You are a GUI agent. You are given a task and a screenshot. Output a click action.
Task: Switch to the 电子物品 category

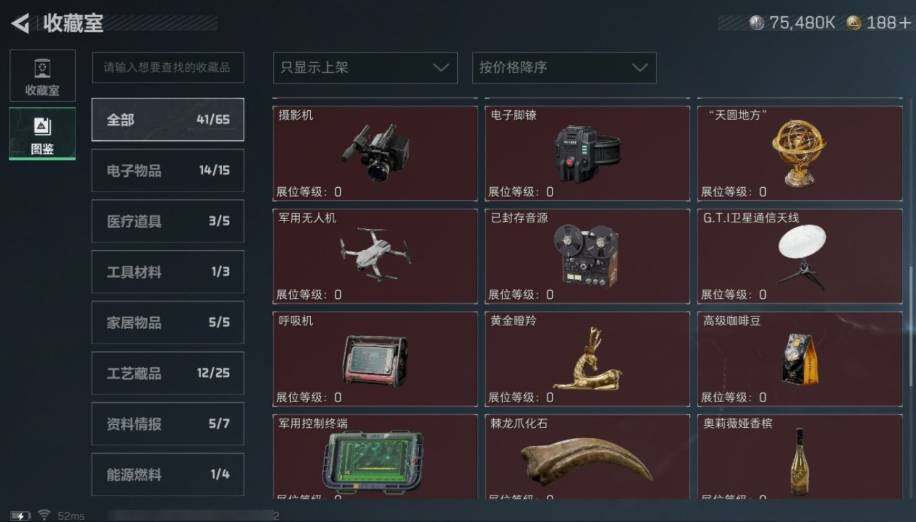coord(168,170)
